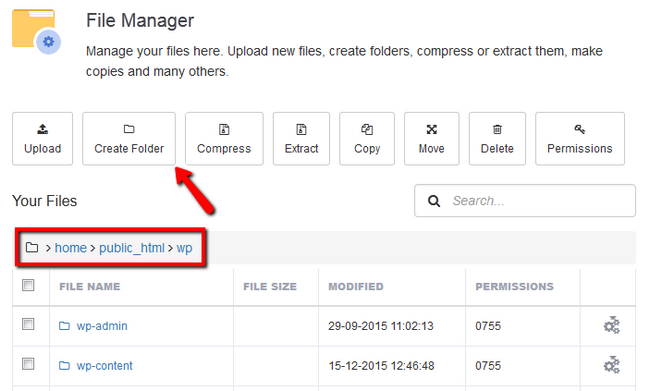Click 0755 permissions of wp-admin
This screenshot has width=650, height=391.
(488, 326)
